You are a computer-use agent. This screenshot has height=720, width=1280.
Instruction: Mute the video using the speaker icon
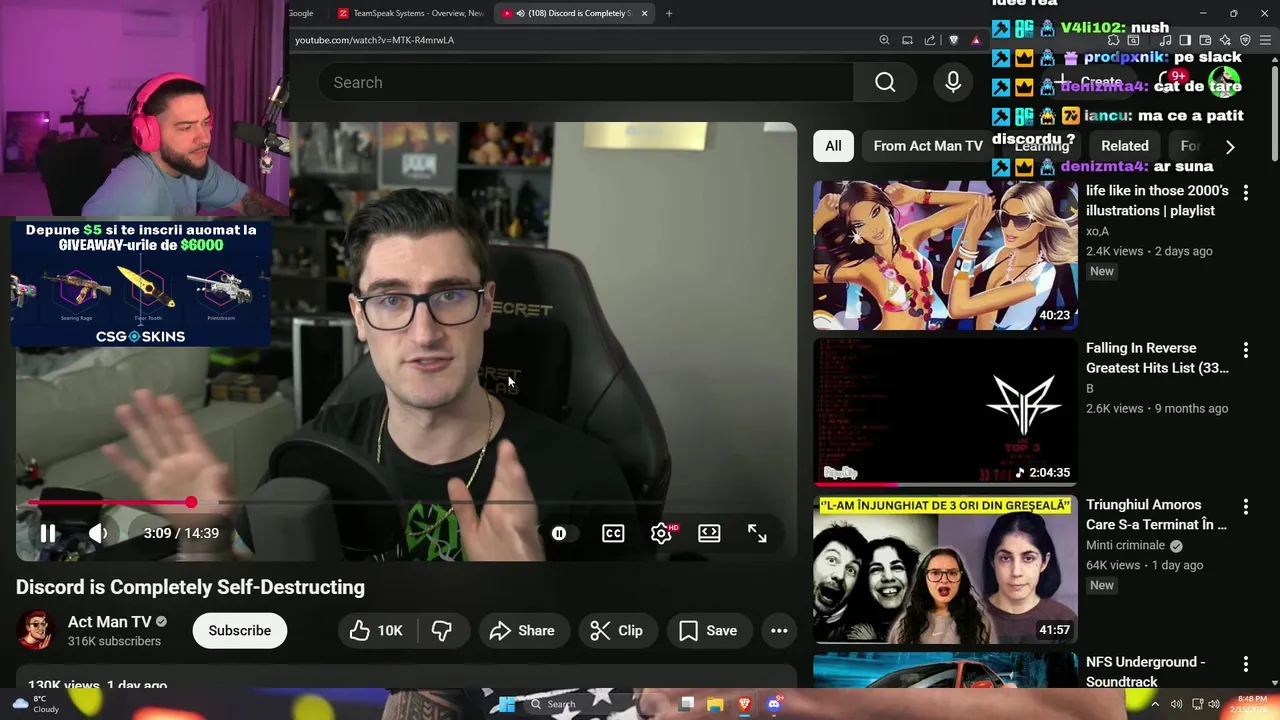point(98,533)
